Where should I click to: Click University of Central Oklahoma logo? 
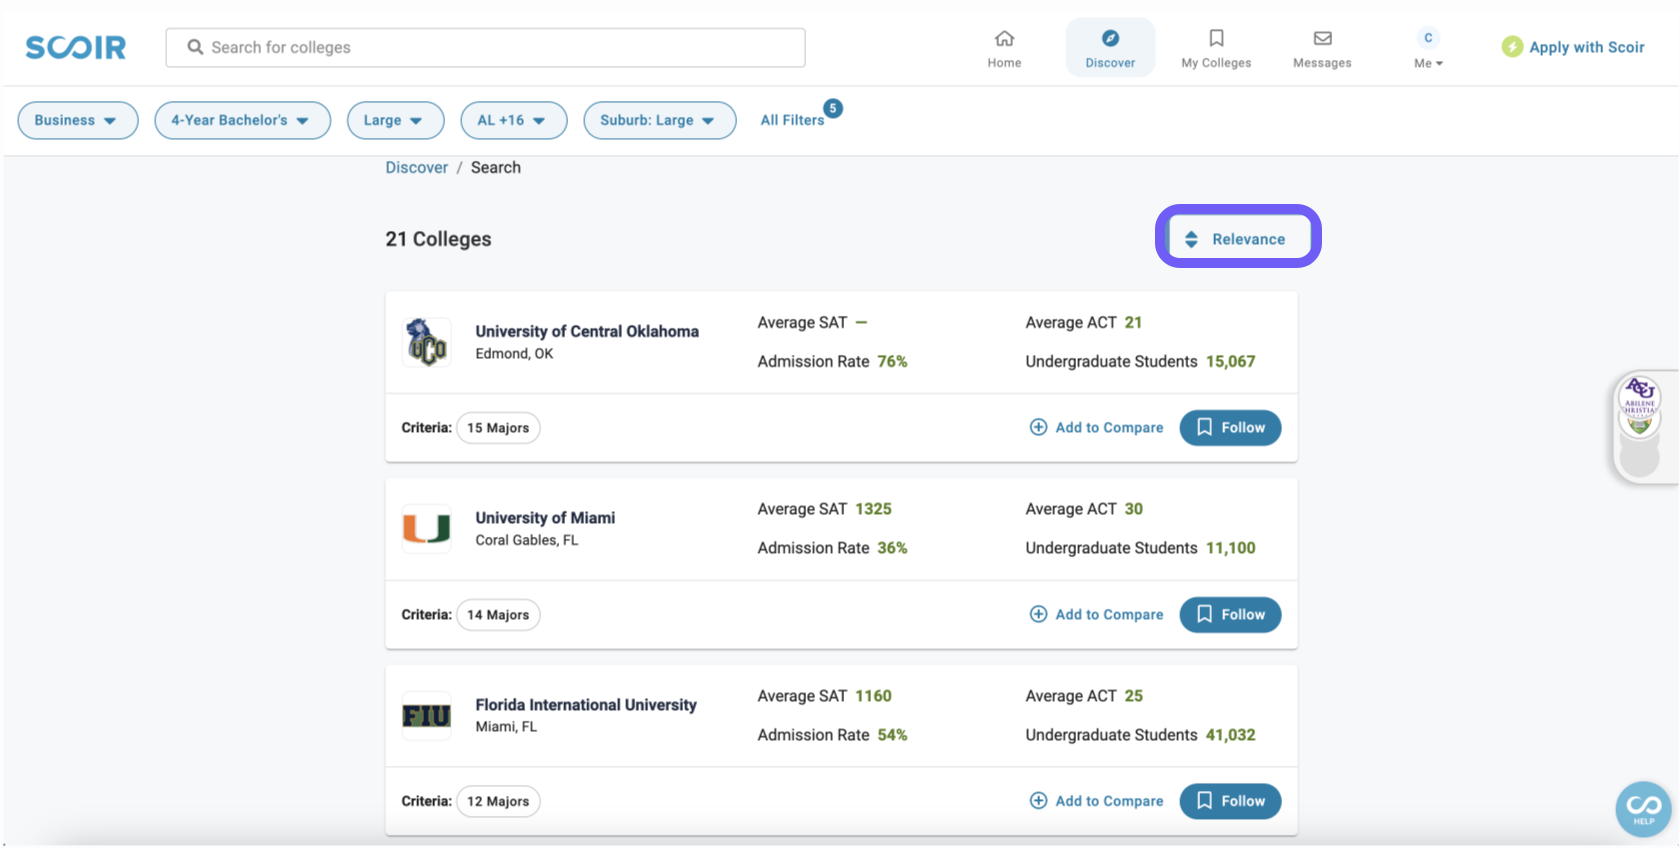tap(426, 342)
